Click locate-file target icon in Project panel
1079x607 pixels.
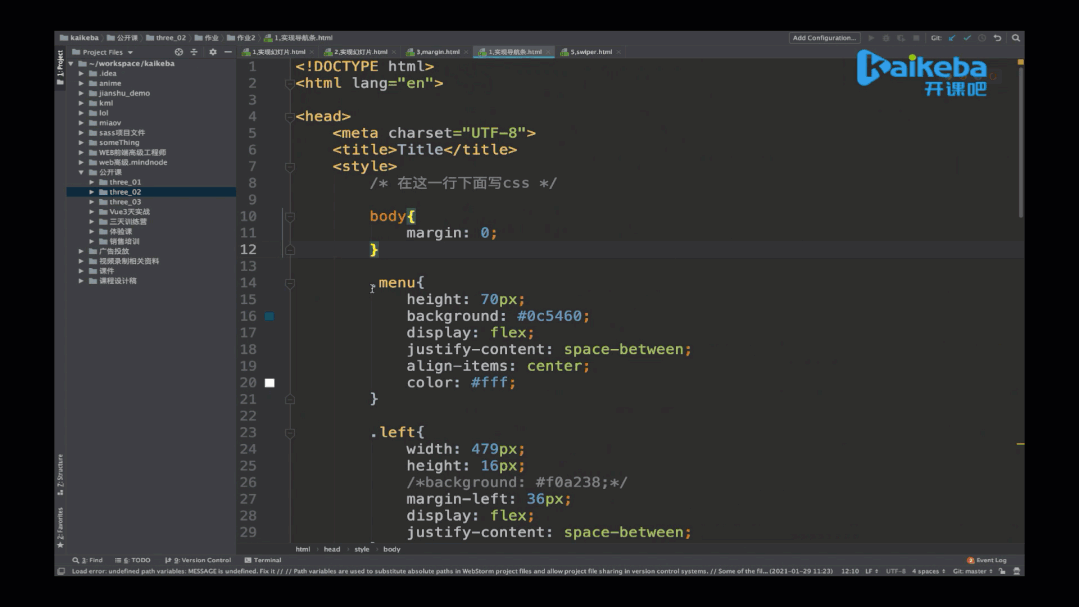coord(179,52)
